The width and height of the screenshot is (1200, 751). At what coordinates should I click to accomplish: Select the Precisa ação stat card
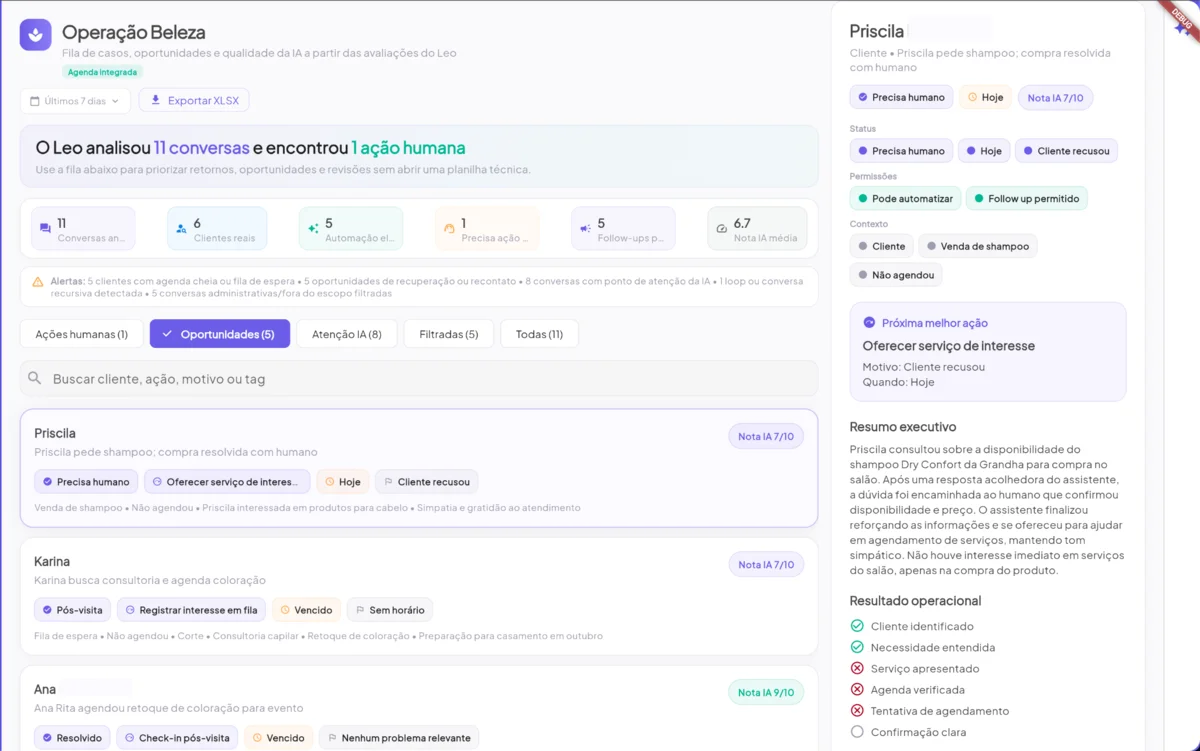pyautogui.click(x=487, y=228)
